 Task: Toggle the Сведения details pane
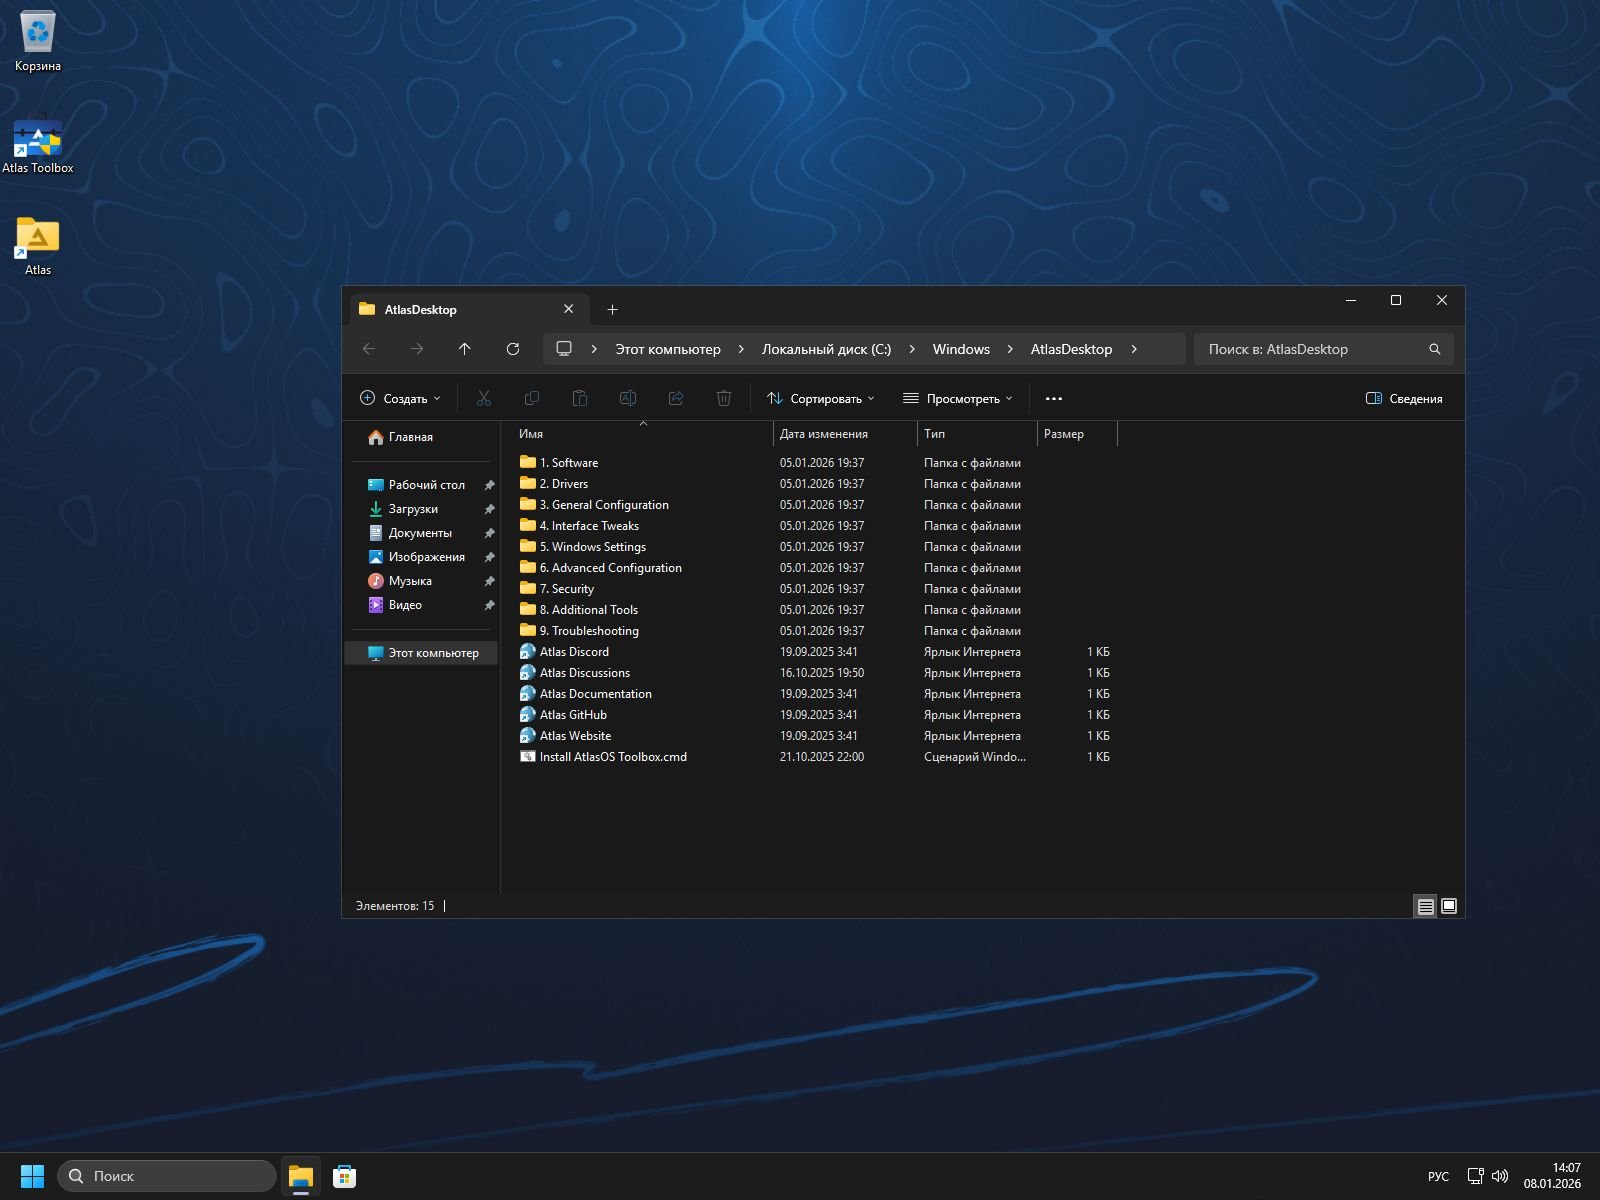[1404, 398]
